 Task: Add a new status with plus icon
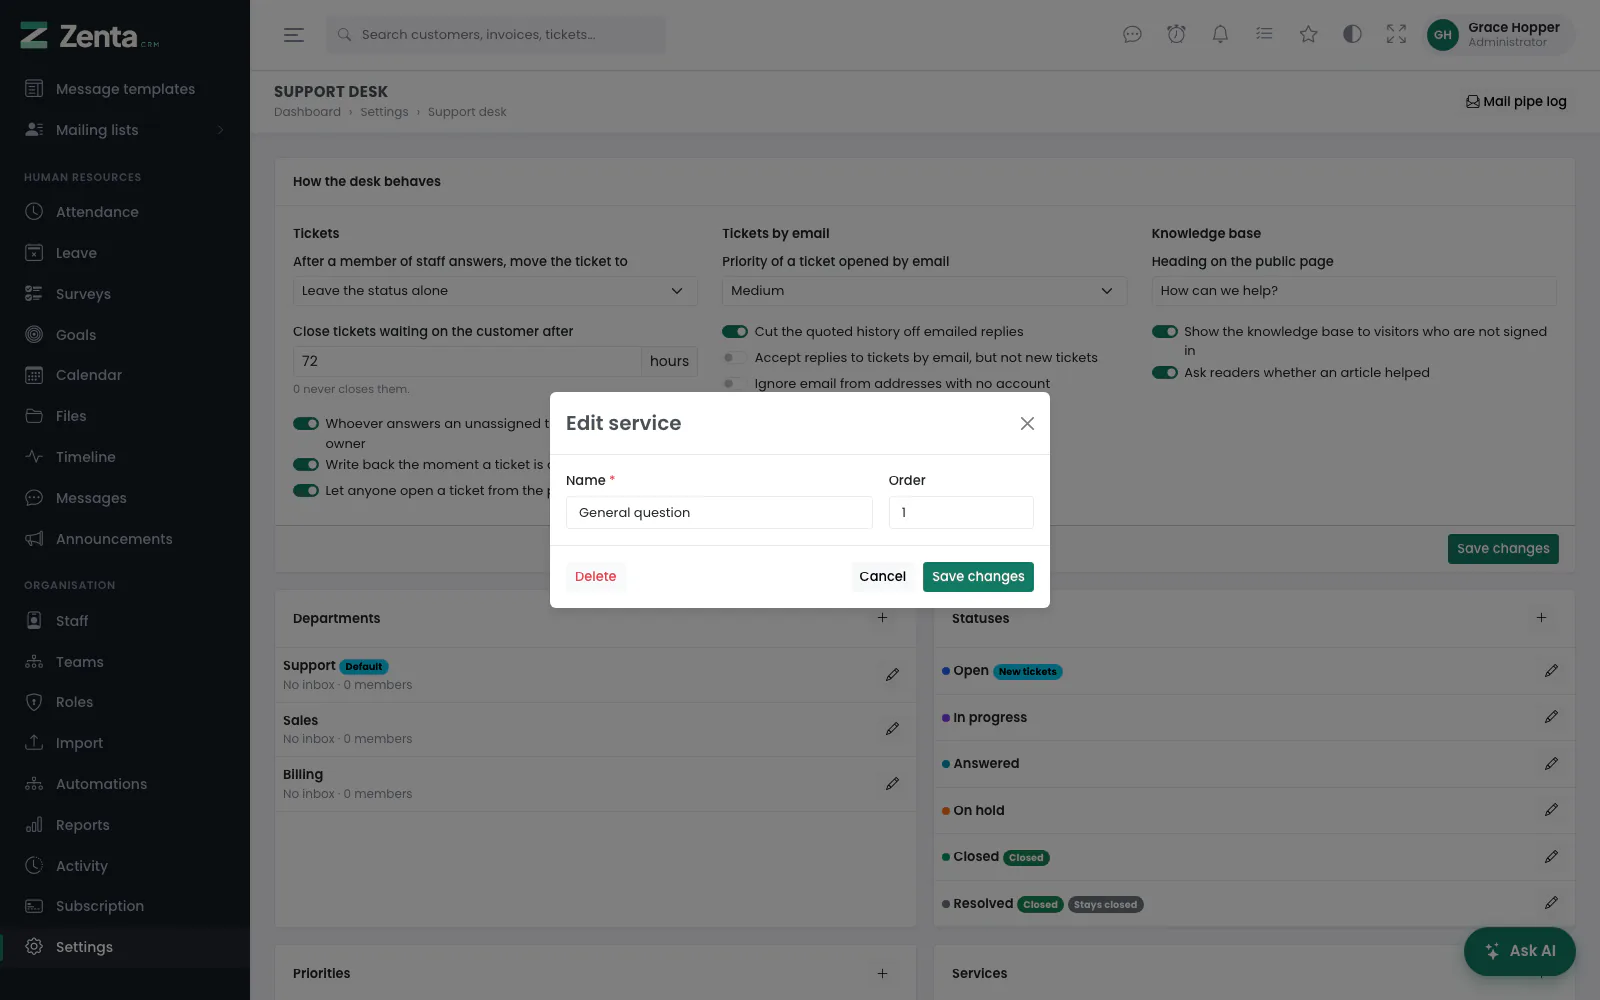[1541, 618]
